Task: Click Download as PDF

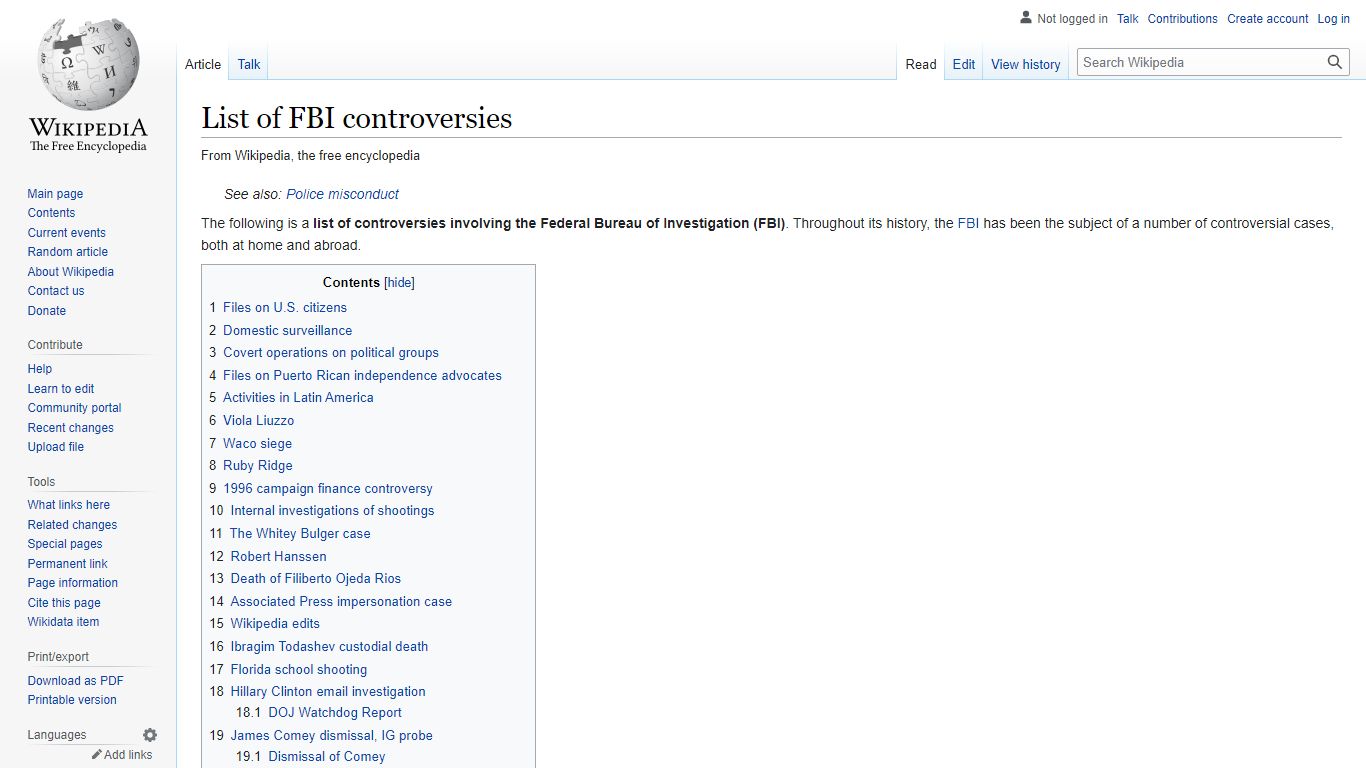Action: click(76, 681)
